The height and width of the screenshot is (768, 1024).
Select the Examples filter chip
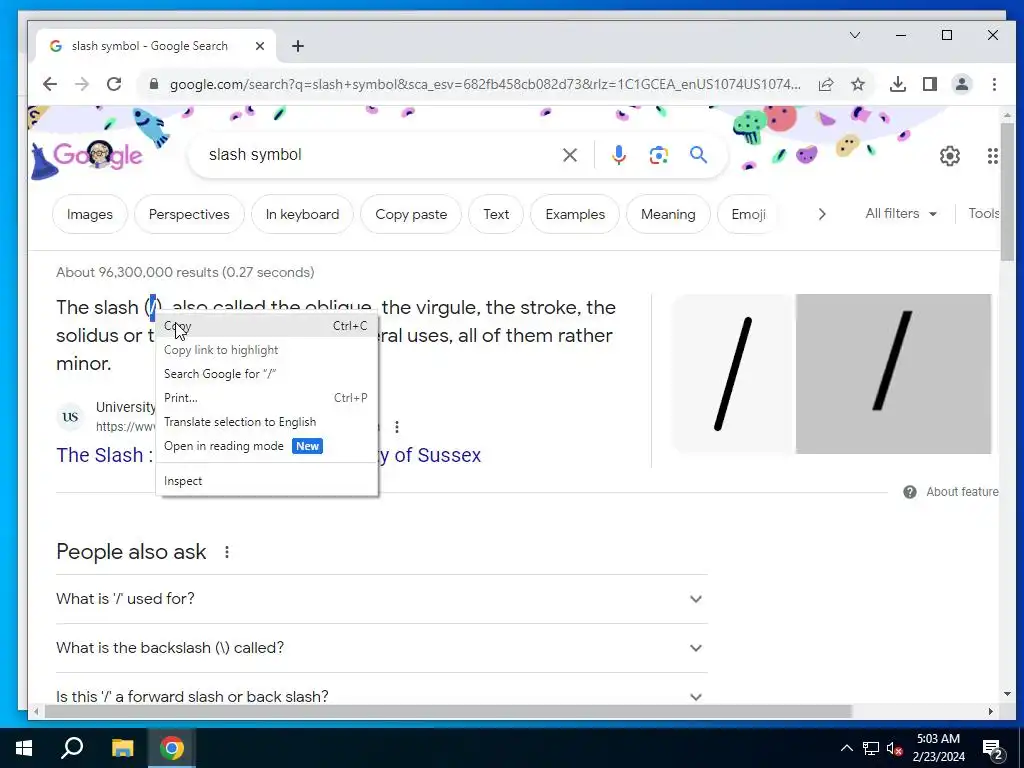click(575, 214)
